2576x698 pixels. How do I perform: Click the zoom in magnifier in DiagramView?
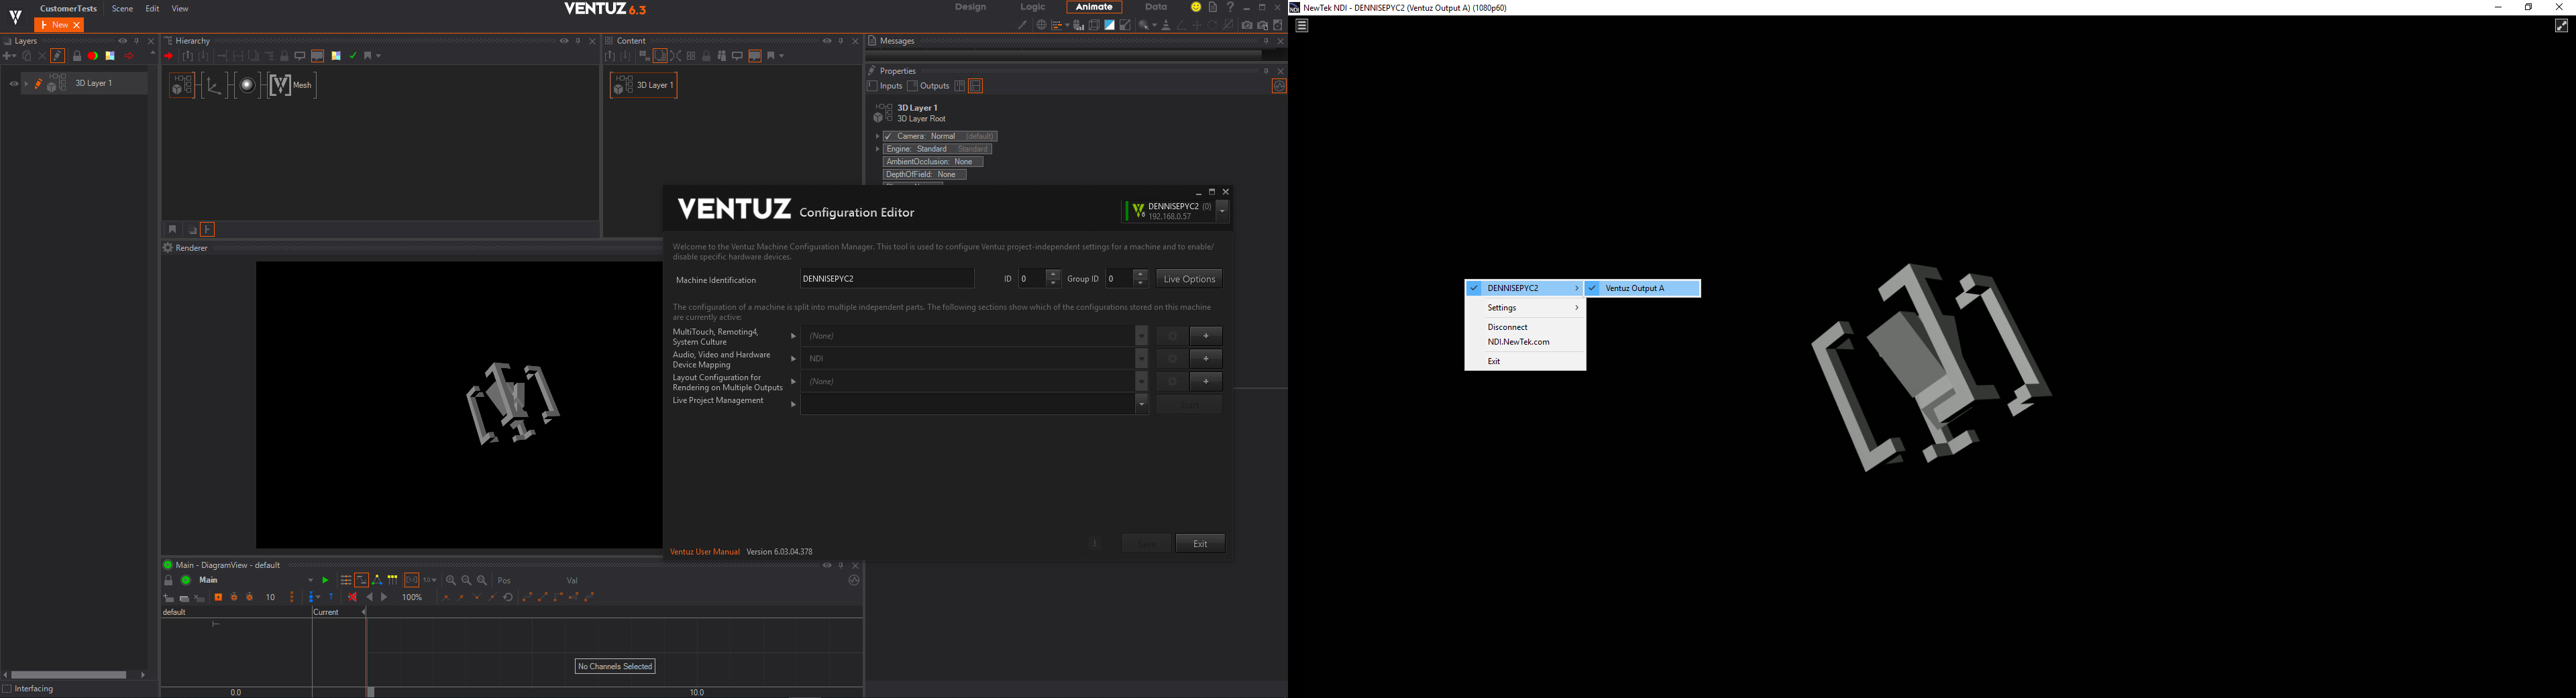[x=451, y=580]
